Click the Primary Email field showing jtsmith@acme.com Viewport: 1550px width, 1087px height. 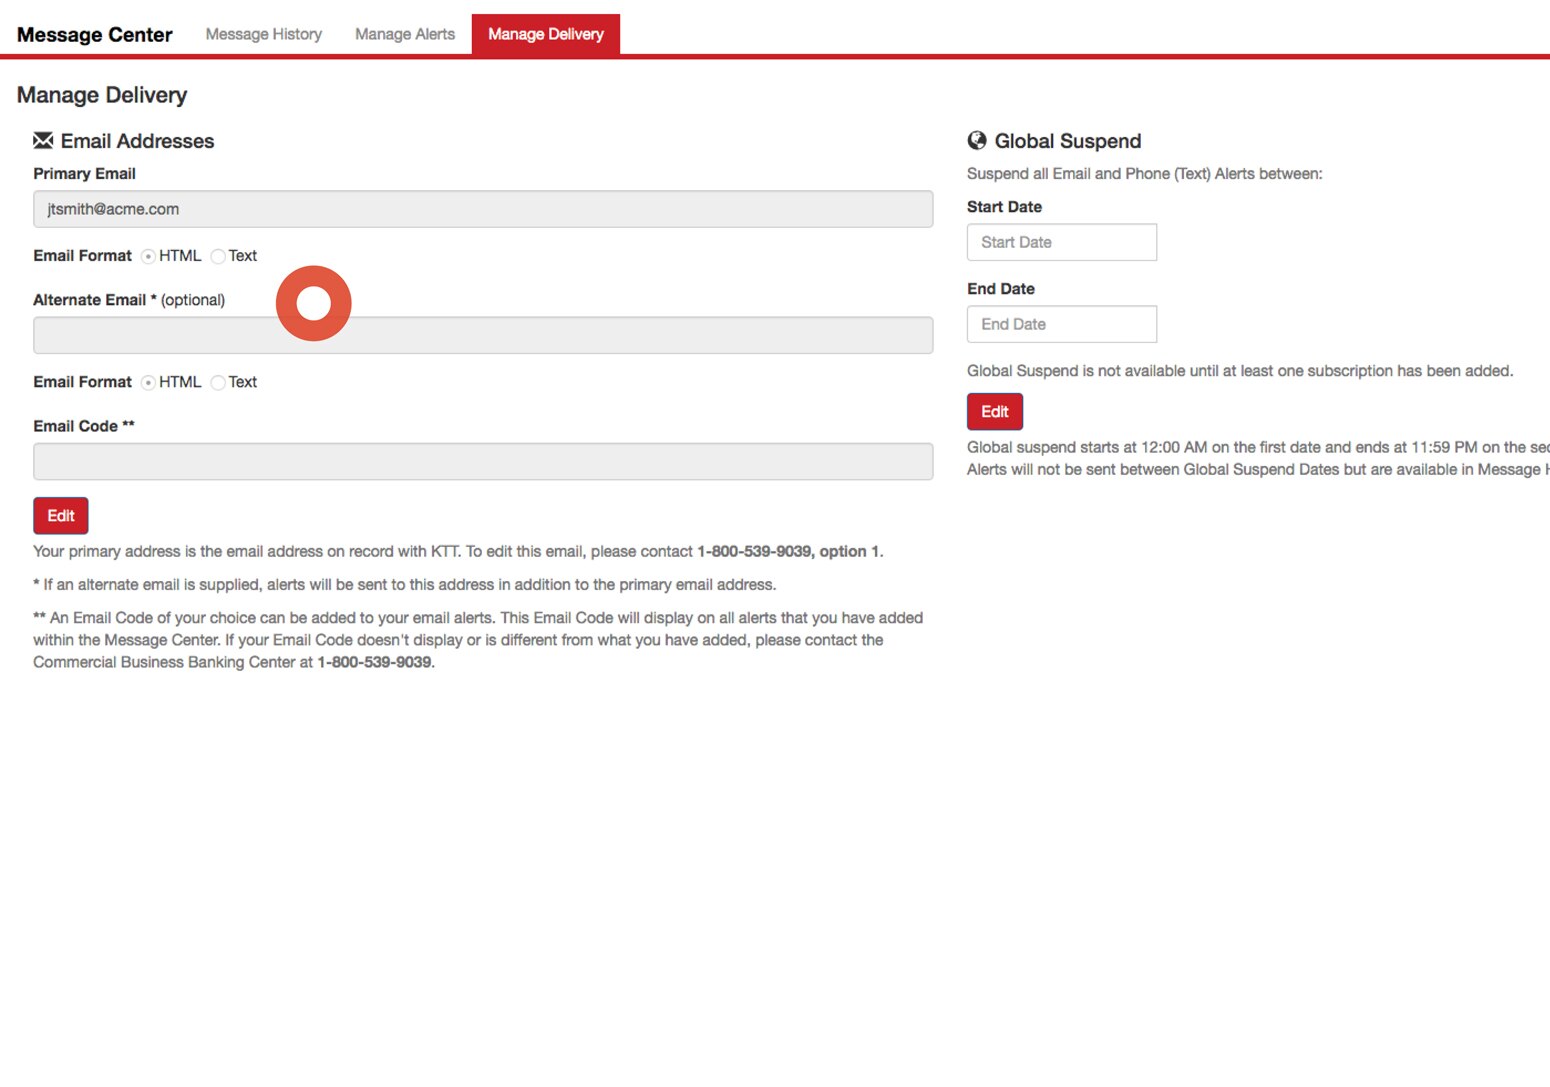click(483, 209)
